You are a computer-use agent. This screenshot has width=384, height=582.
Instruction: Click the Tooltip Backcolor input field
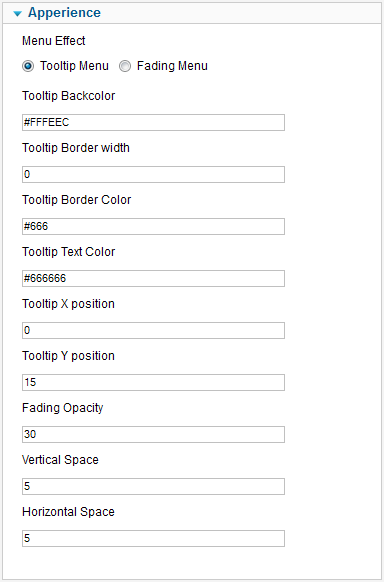(153, 122)
